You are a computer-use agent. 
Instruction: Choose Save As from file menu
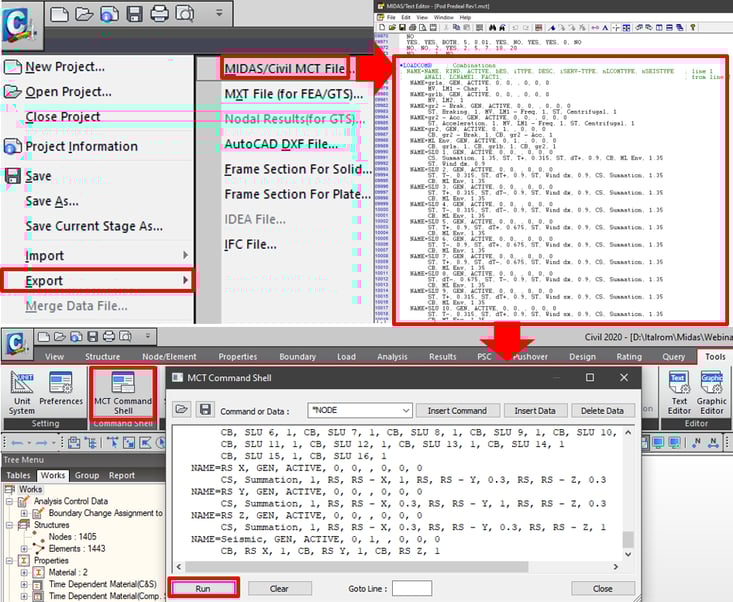(52, 201)
